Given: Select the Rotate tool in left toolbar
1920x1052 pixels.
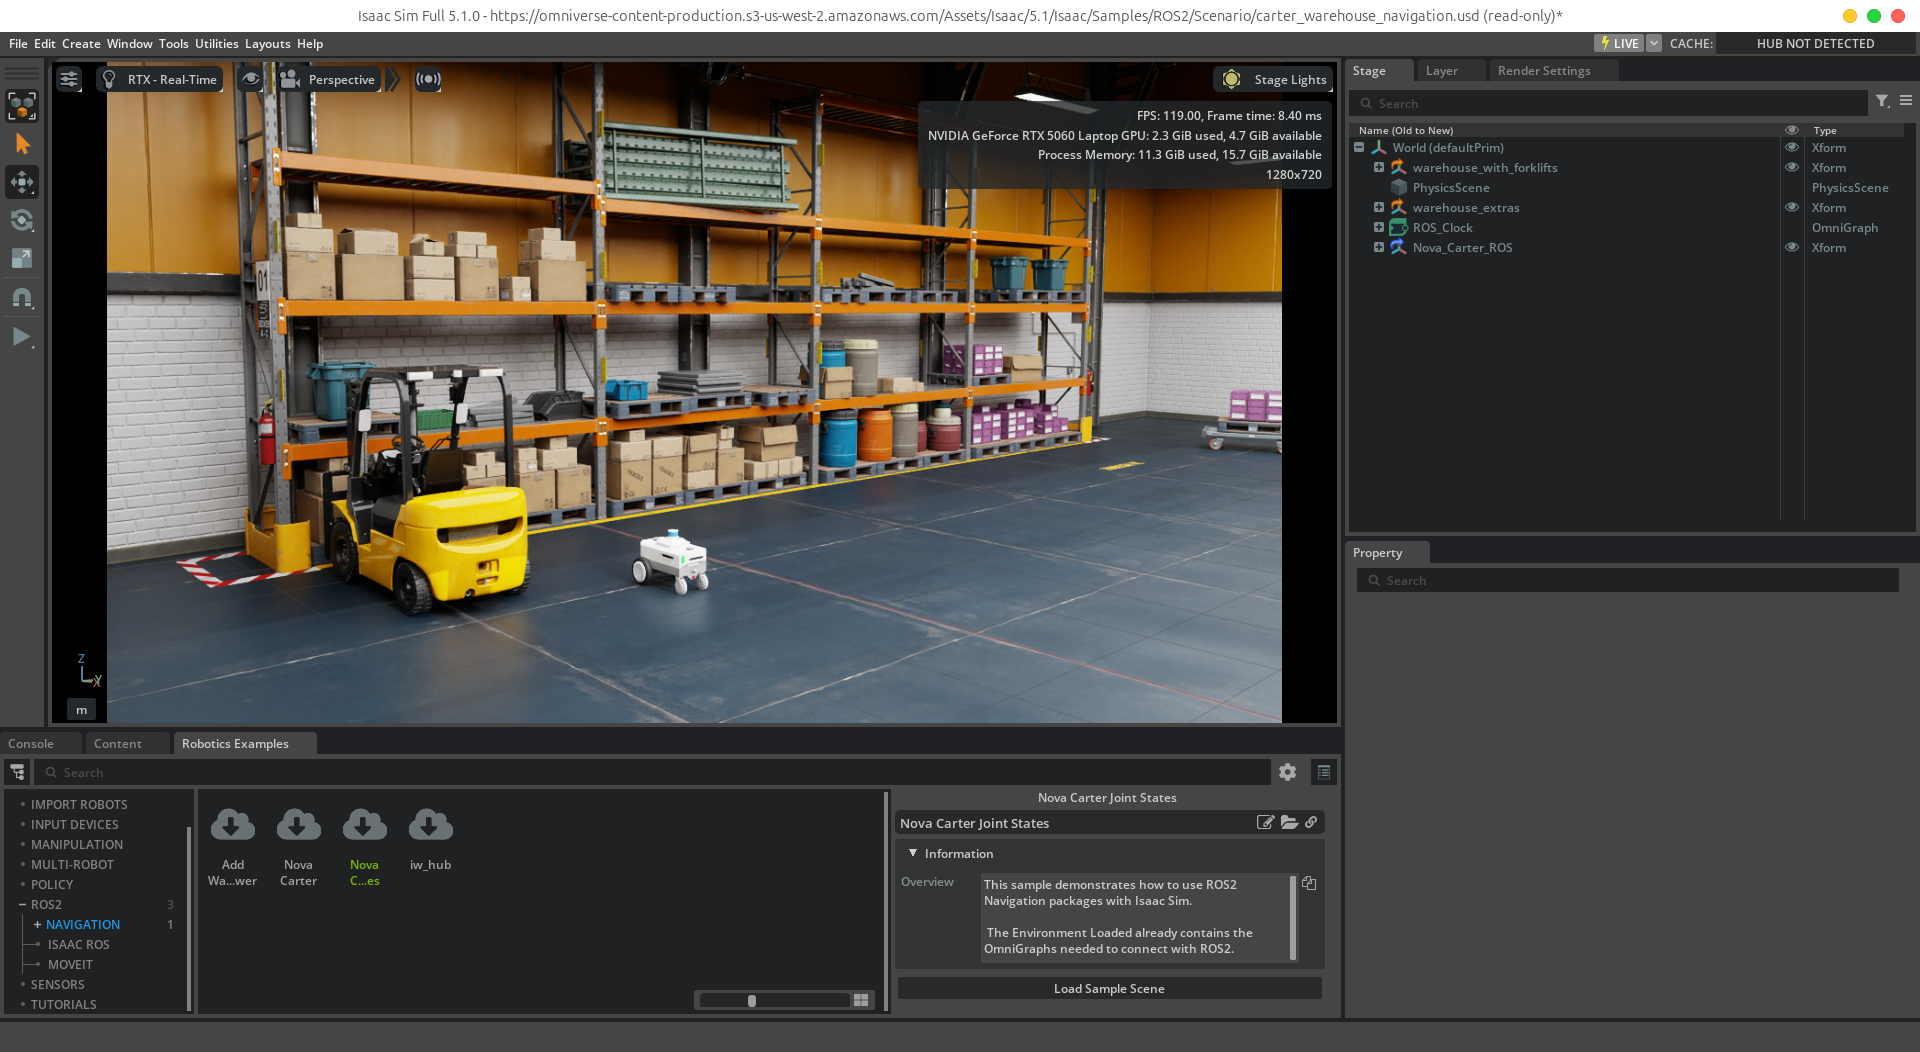Looking at the screenshot, I should [22, 220].
